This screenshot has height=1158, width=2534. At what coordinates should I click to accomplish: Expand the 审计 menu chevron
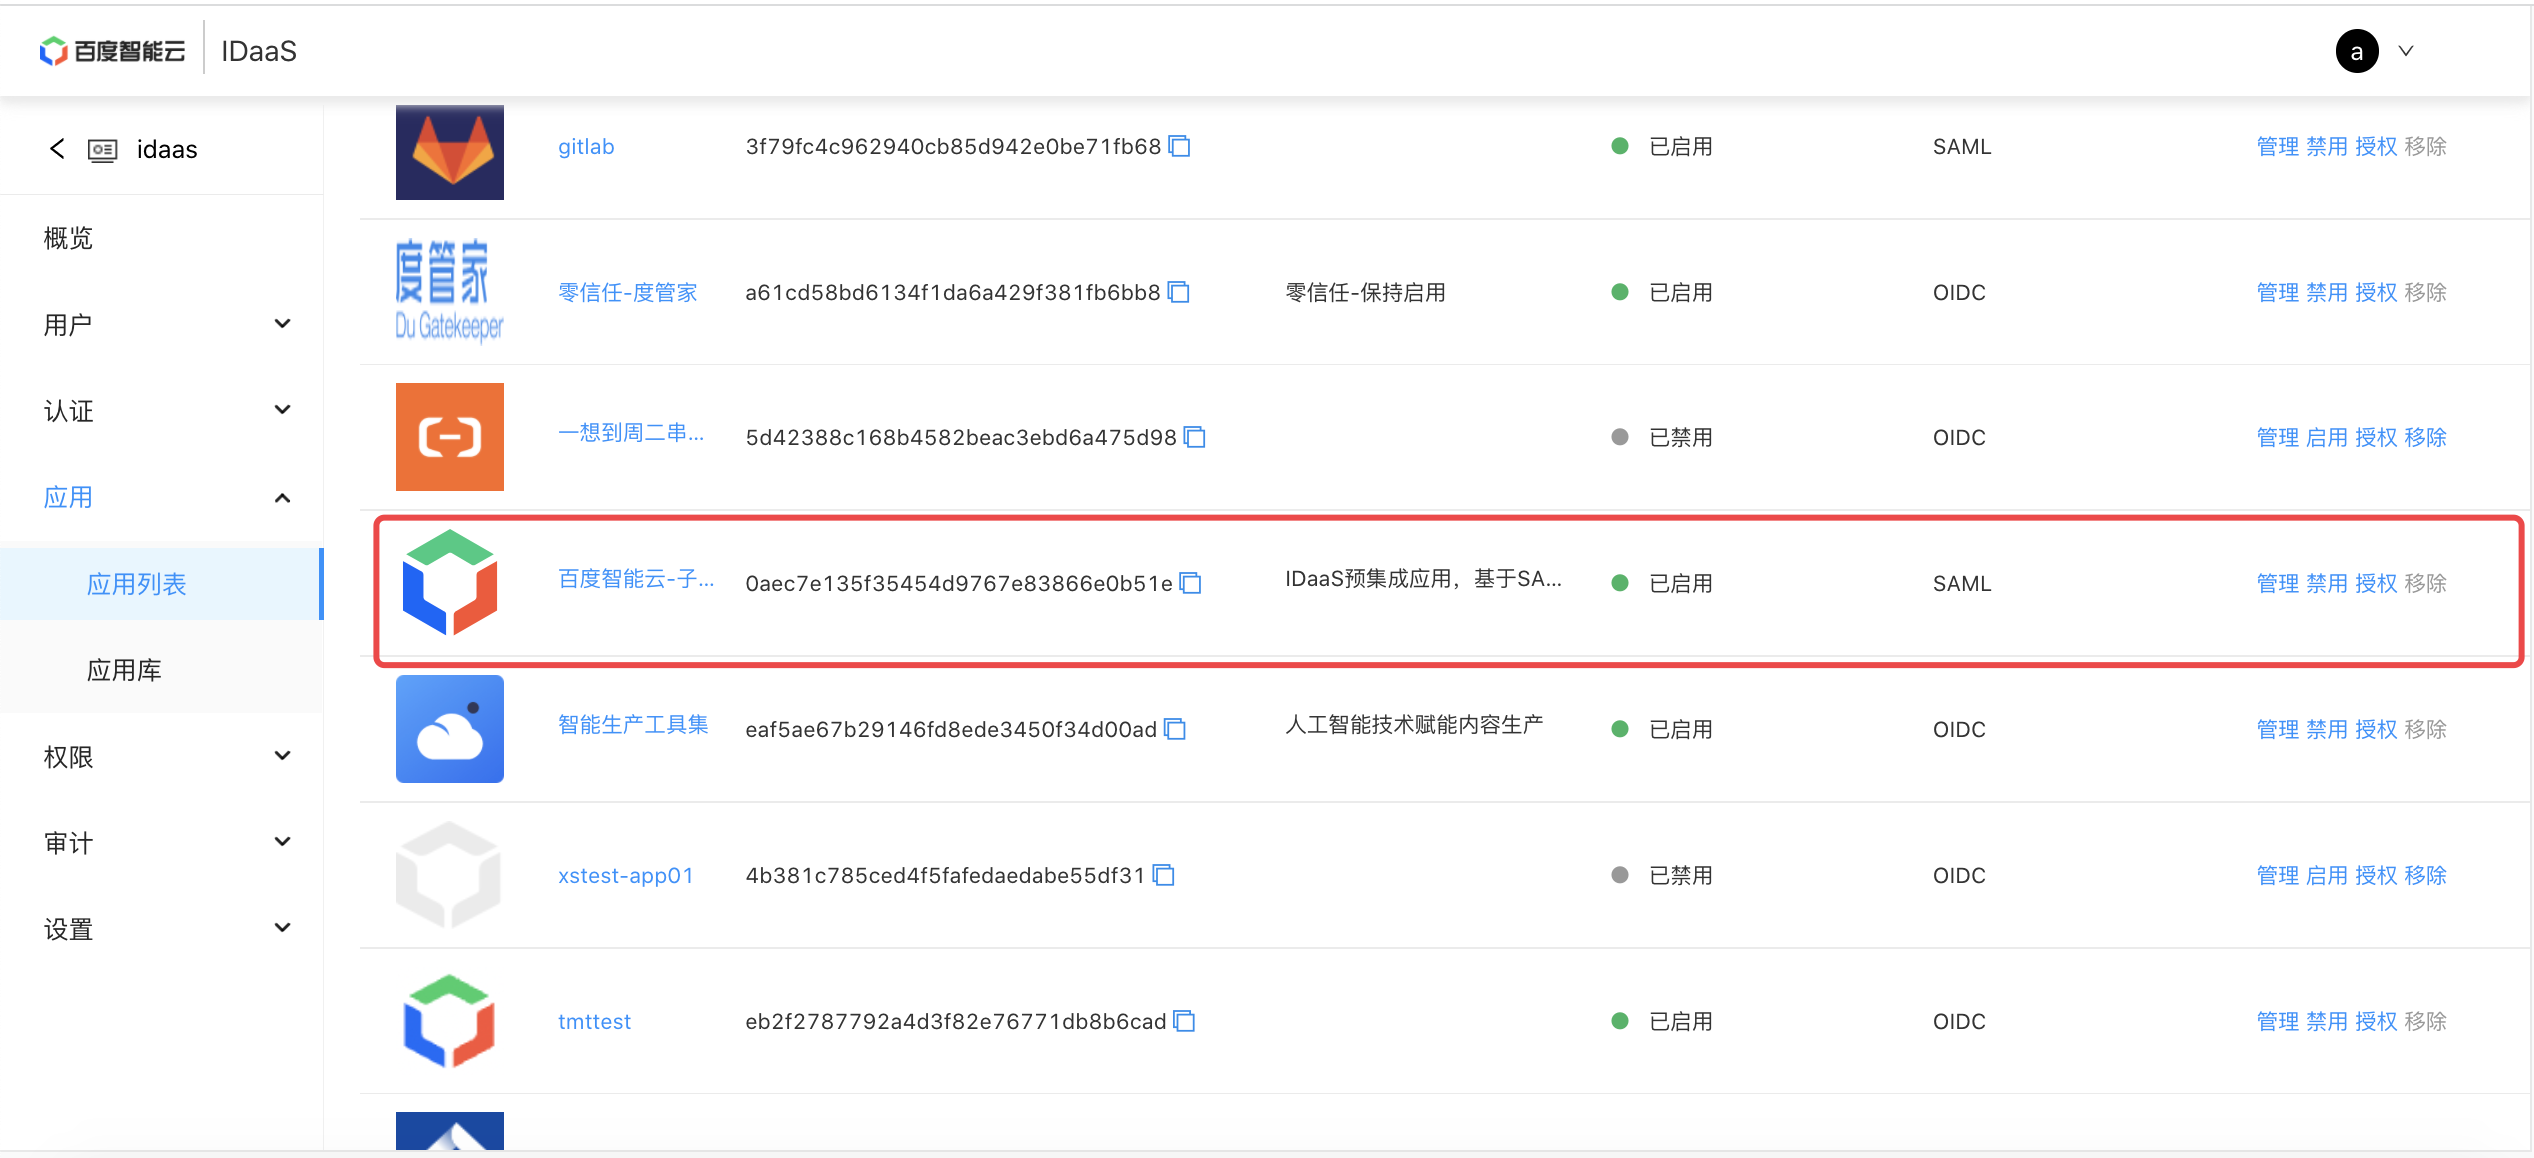coord(283,842)
